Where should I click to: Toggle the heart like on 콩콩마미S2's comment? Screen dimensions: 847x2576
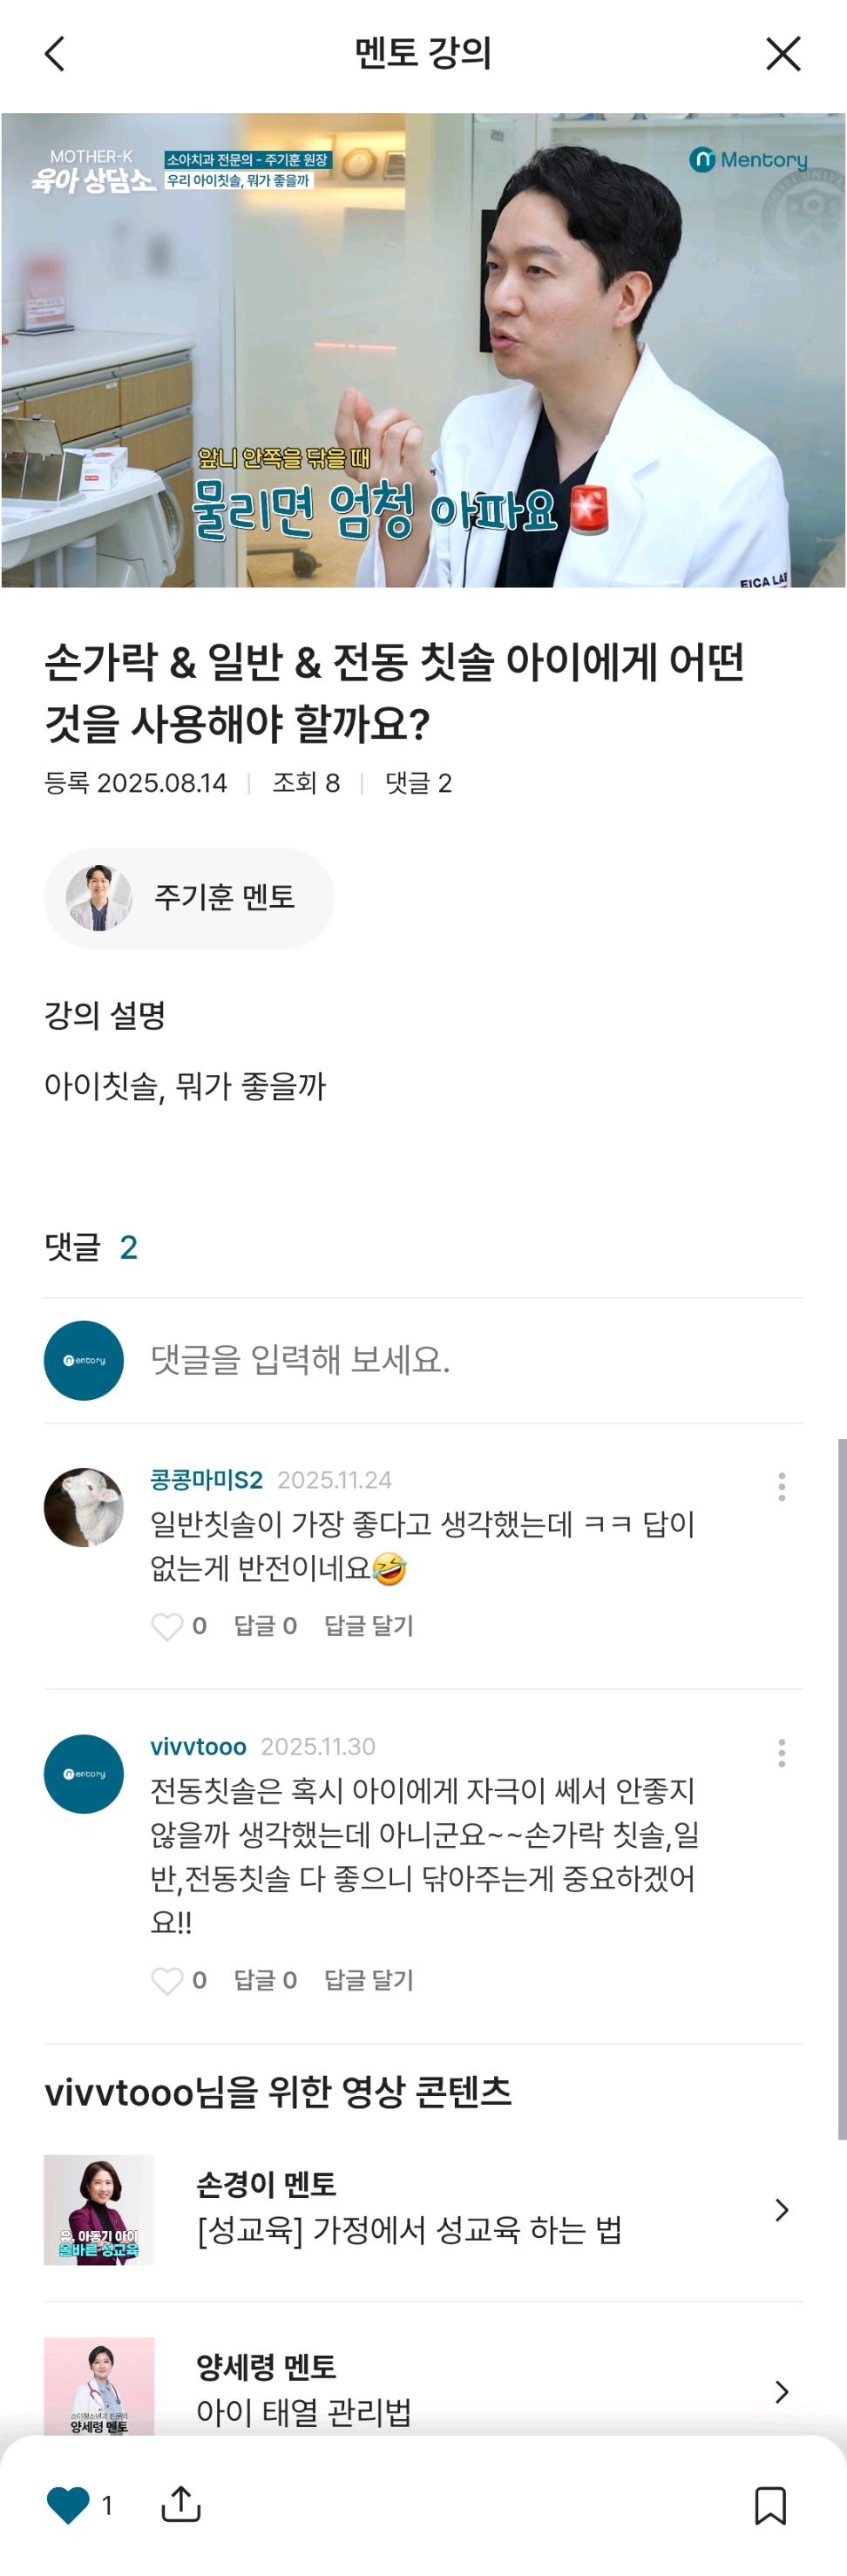[167, 1625]
